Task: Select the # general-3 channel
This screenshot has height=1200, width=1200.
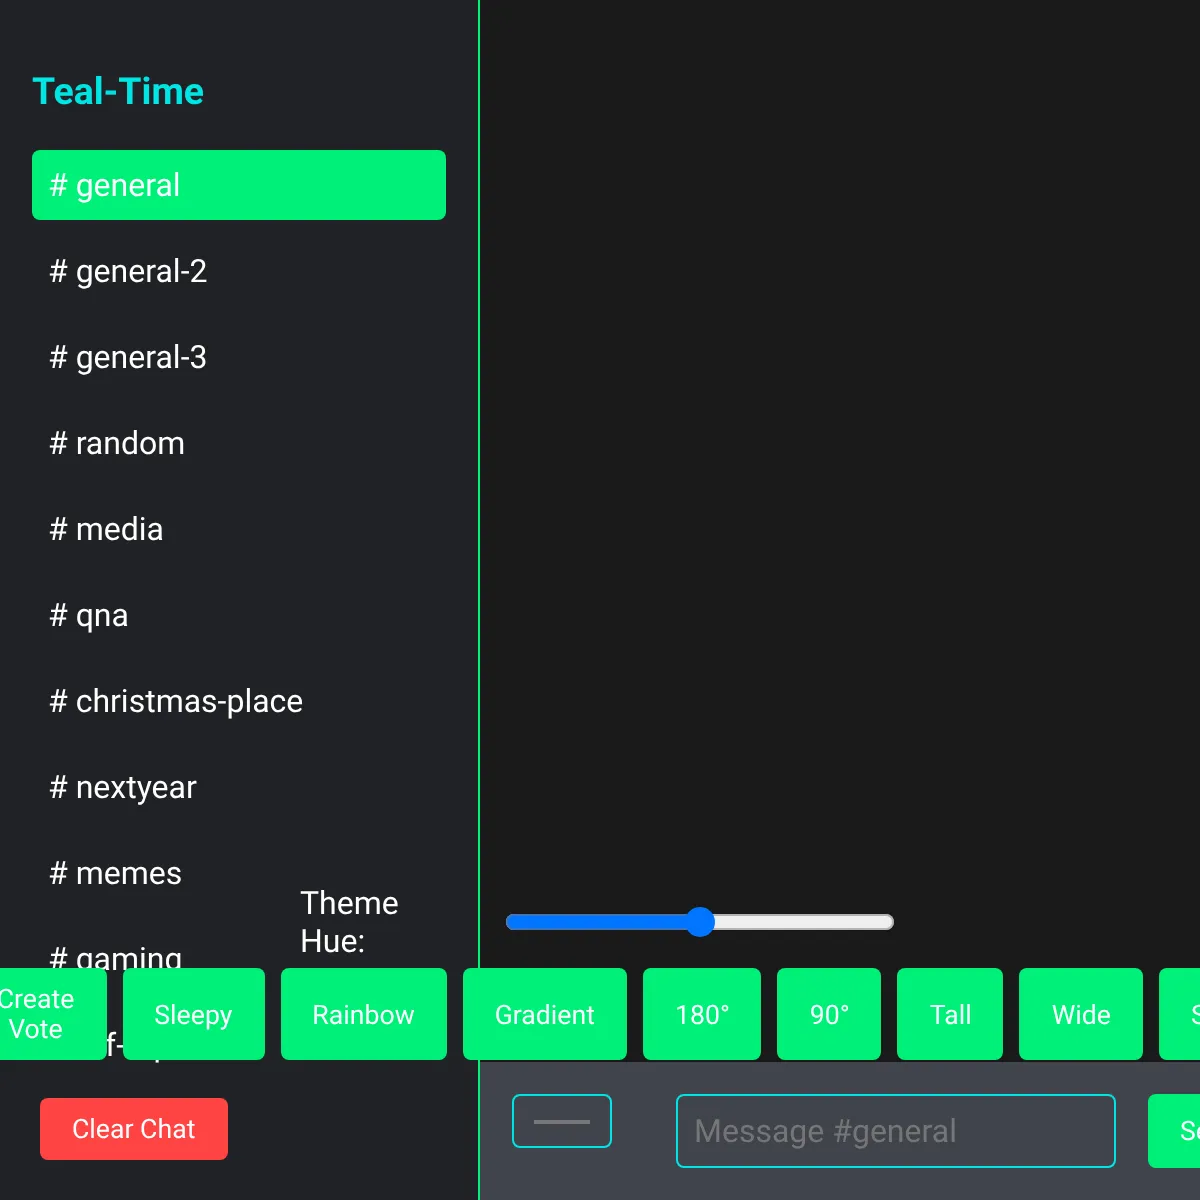Action: click(239, 357)
